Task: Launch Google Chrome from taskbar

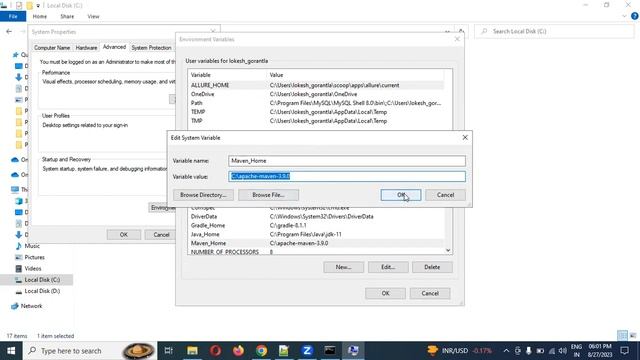Action: click(x=261, y=351)
